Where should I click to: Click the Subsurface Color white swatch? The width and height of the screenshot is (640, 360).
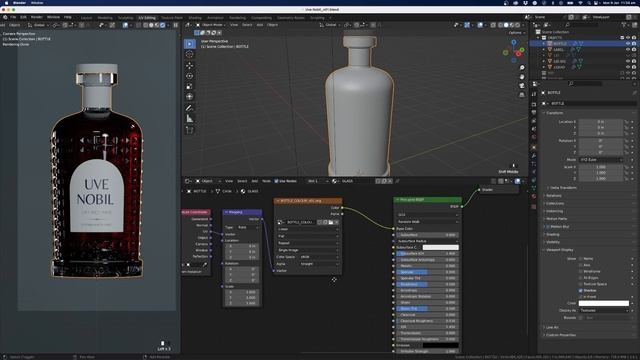click(x=440, y=247)
